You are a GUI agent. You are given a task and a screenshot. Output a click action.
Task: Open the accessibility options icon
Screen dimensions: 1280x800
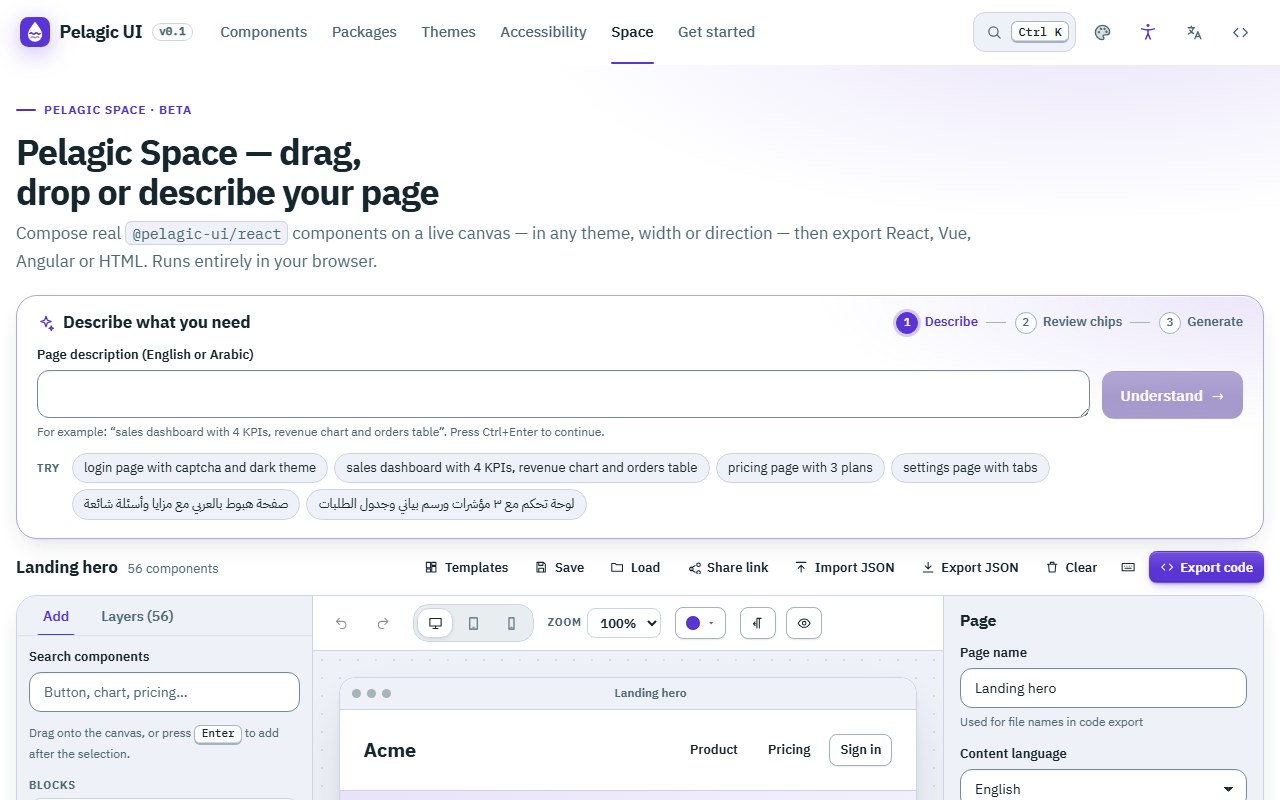pos(1148,32)
